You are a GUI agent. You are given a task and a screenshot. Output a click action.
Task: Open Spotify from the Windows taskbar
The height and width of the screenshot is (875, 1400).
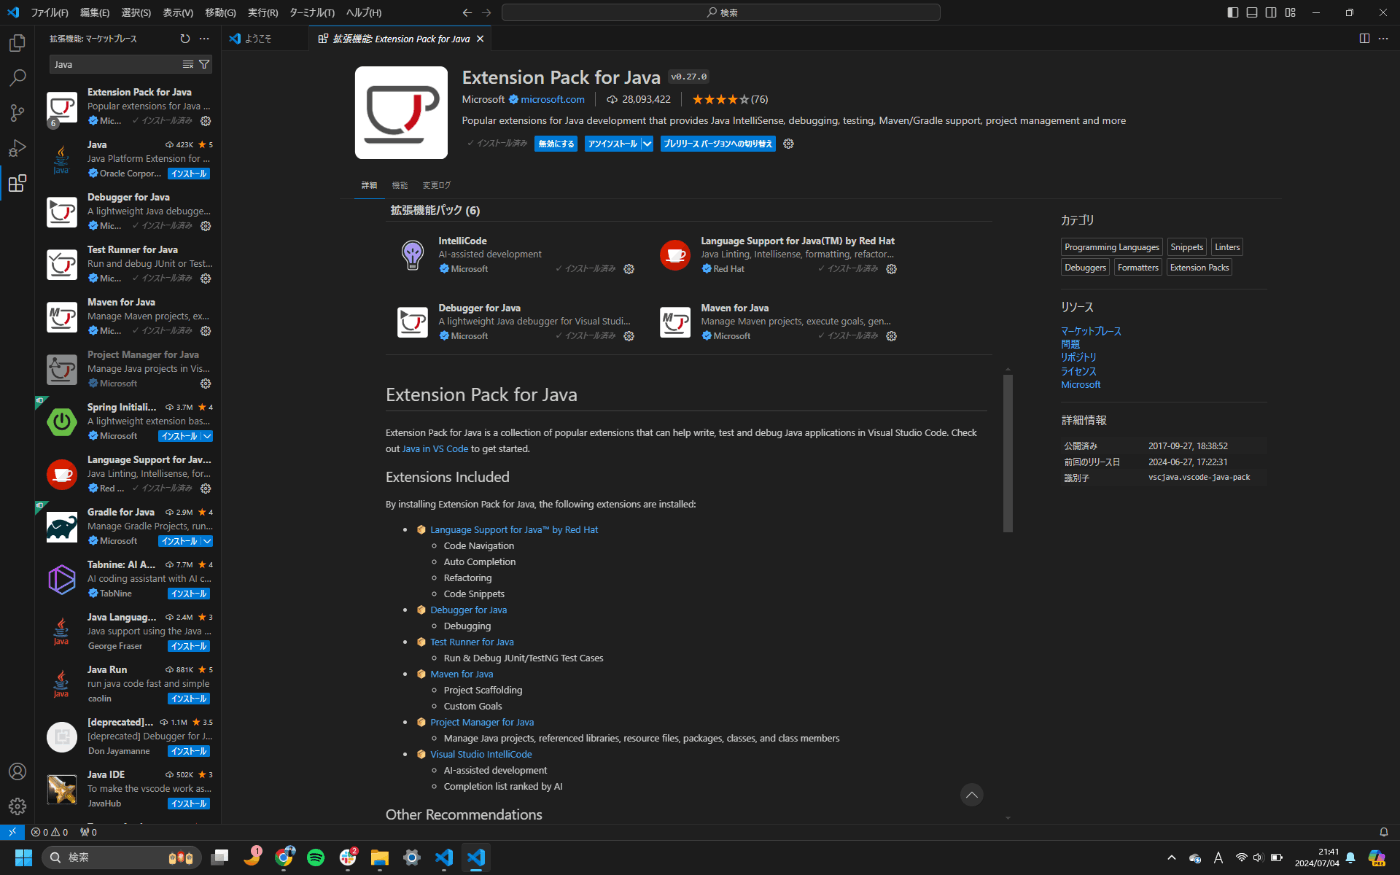316,857
